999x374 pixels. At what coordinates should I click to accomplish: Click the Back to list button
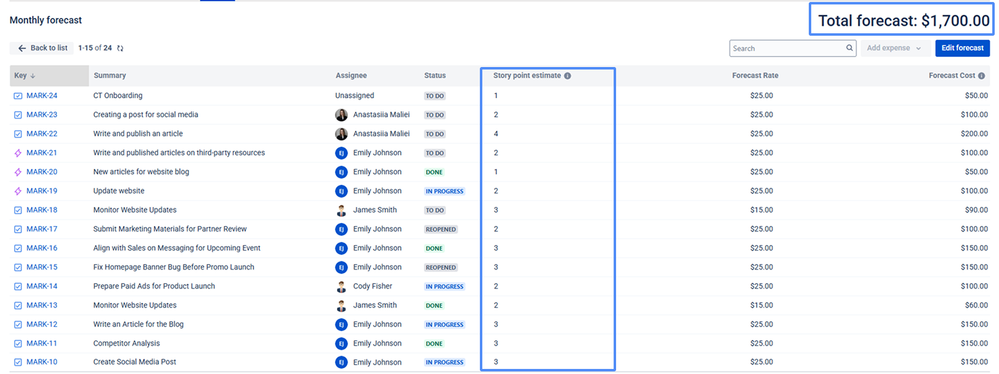point(41,48)
